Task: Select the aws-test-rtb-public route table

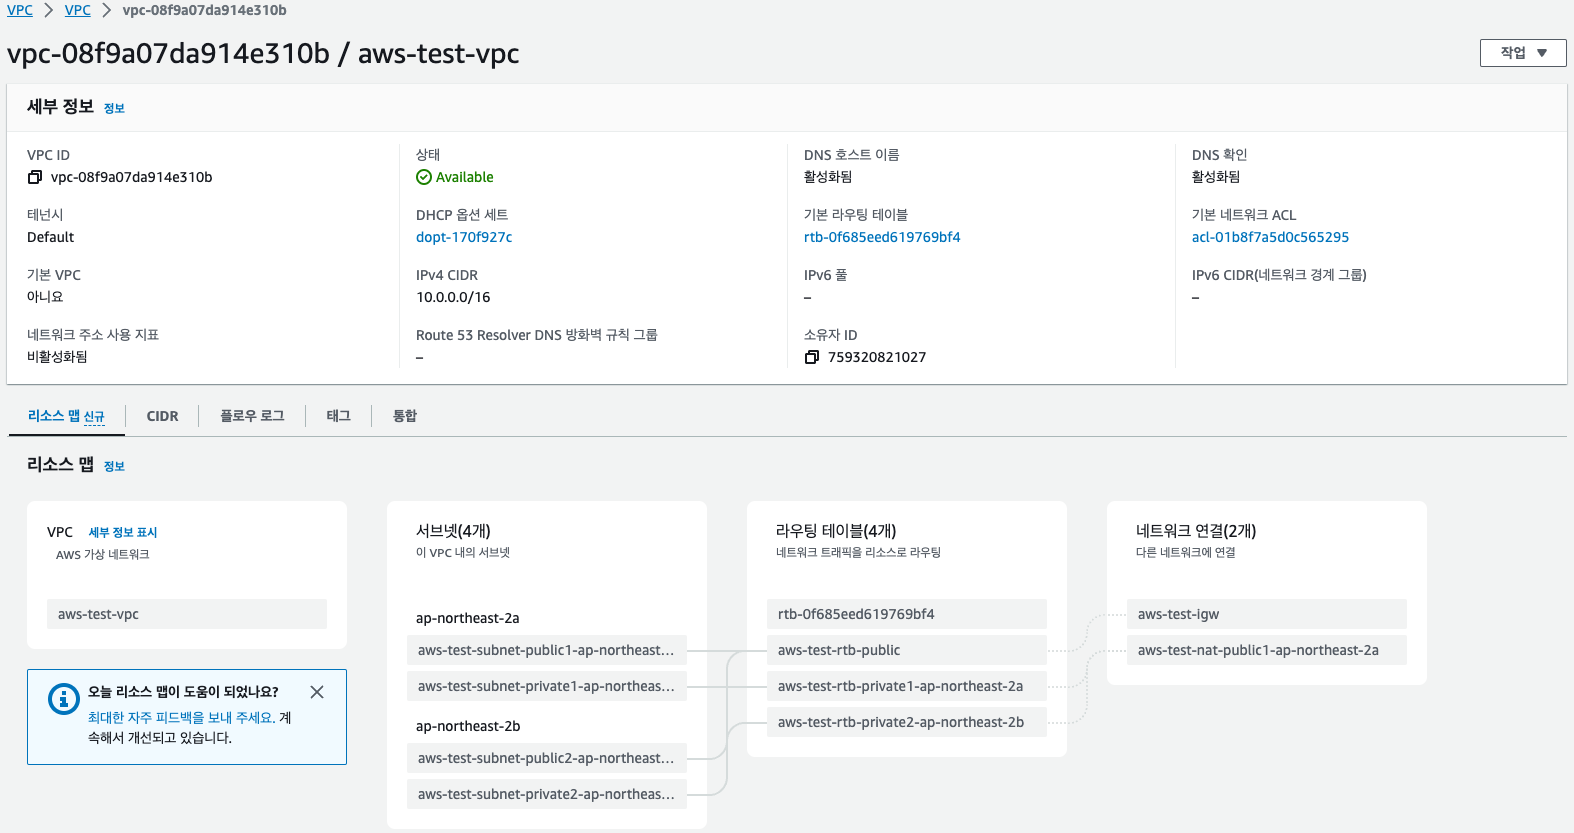Action: (906, 650)
